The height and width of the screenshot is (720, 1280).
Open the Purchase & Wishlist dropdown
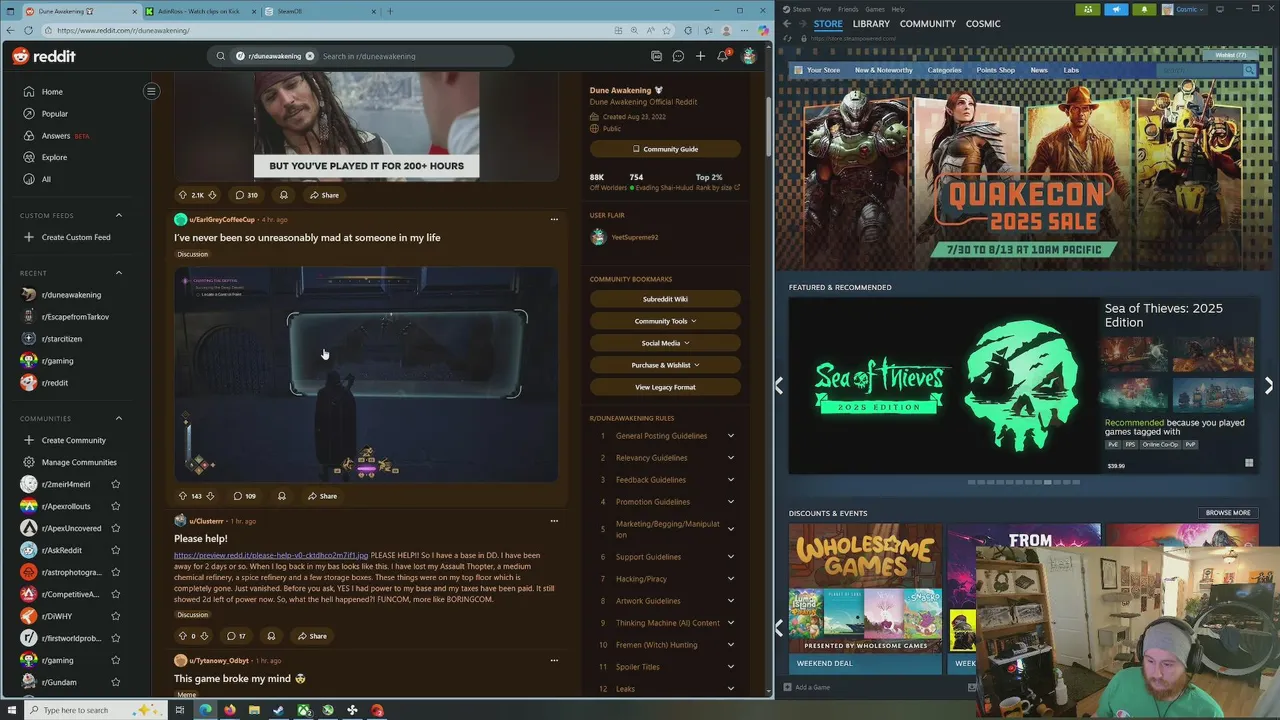tap(665, 365)
